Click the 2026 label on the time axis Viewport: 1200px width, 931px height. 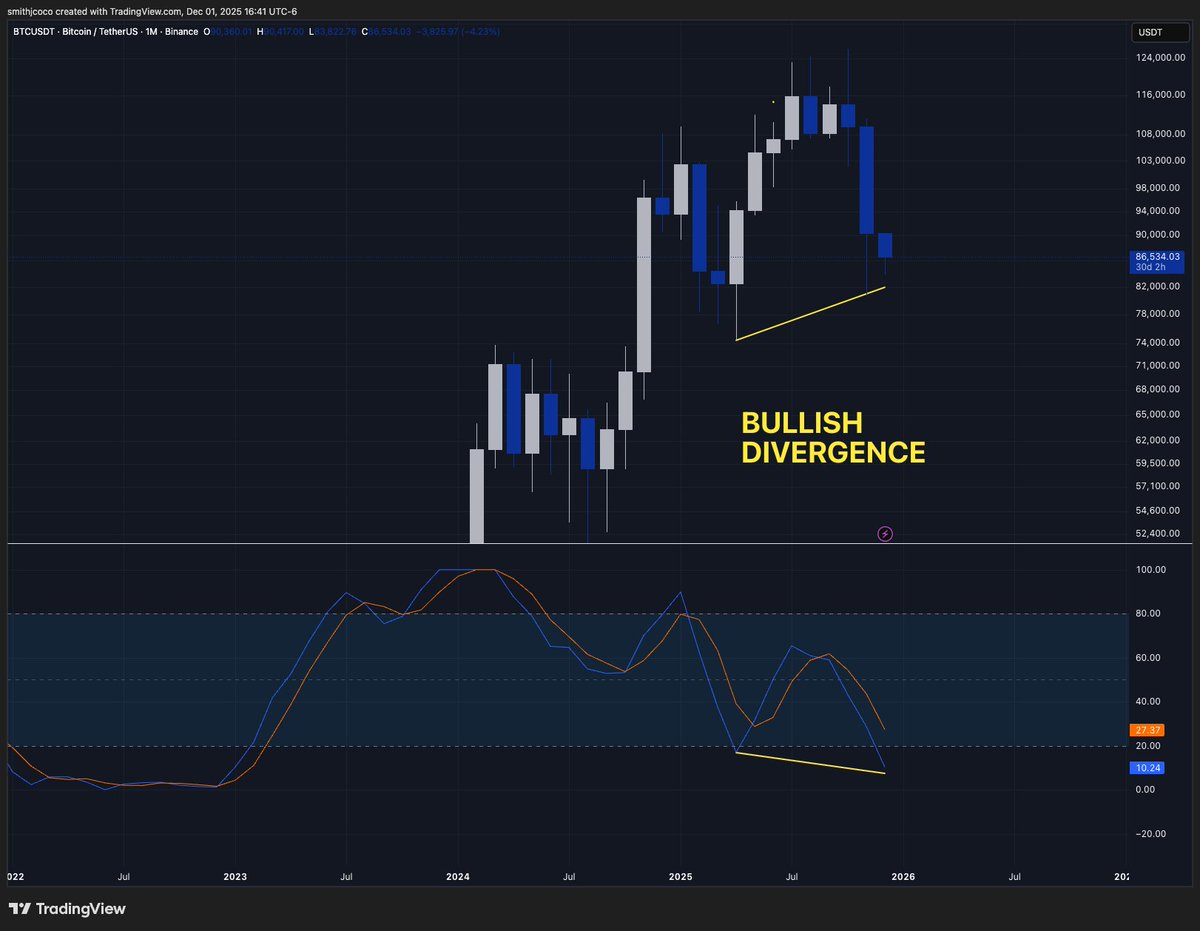click(904, 877)
